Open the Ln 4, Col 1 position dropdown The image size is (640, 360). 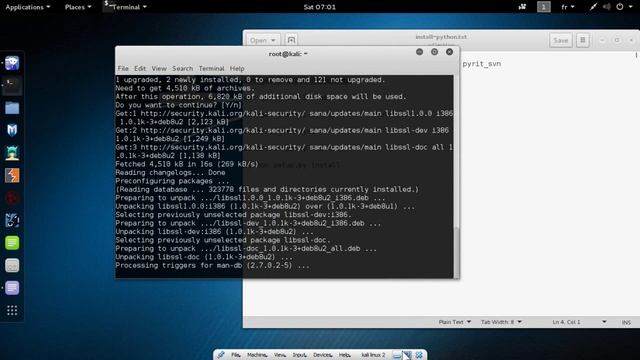click(x=579, y=322)
